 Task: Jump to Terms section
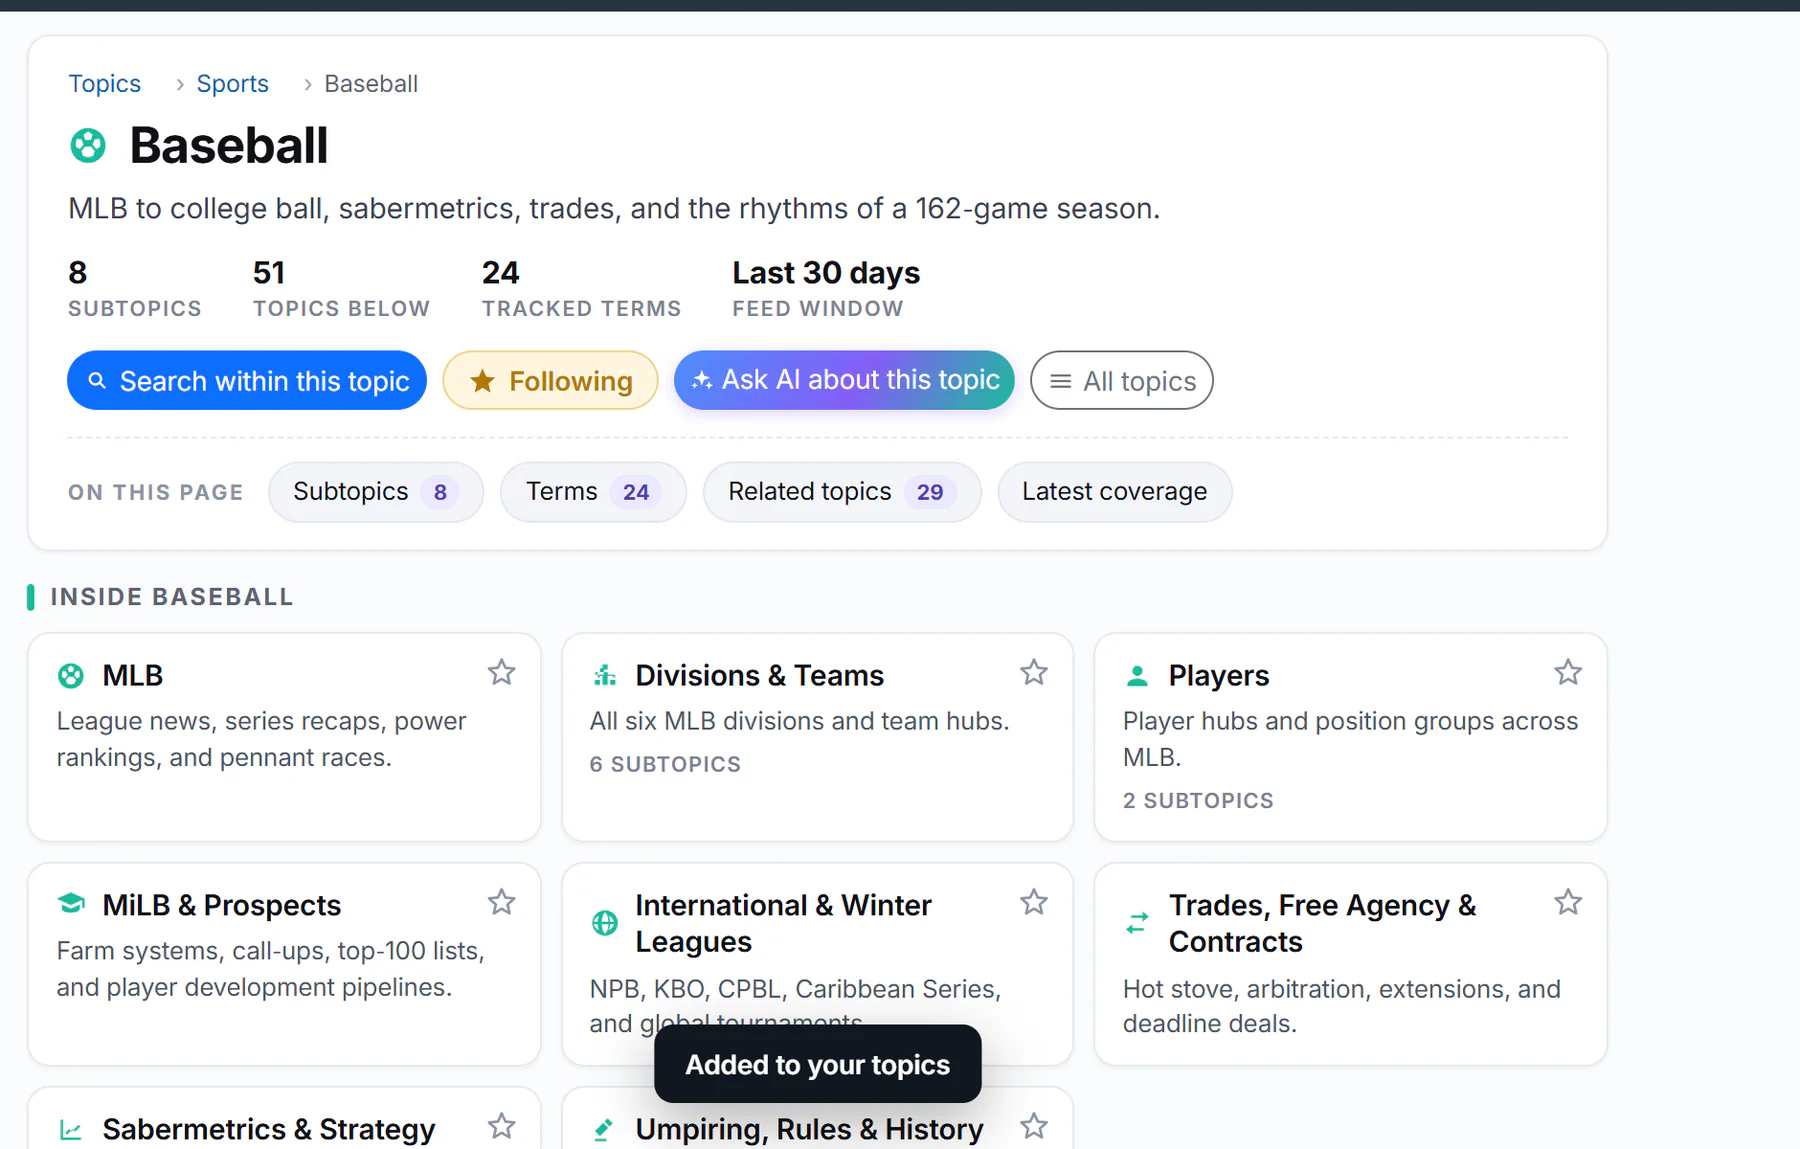(593, 492)
